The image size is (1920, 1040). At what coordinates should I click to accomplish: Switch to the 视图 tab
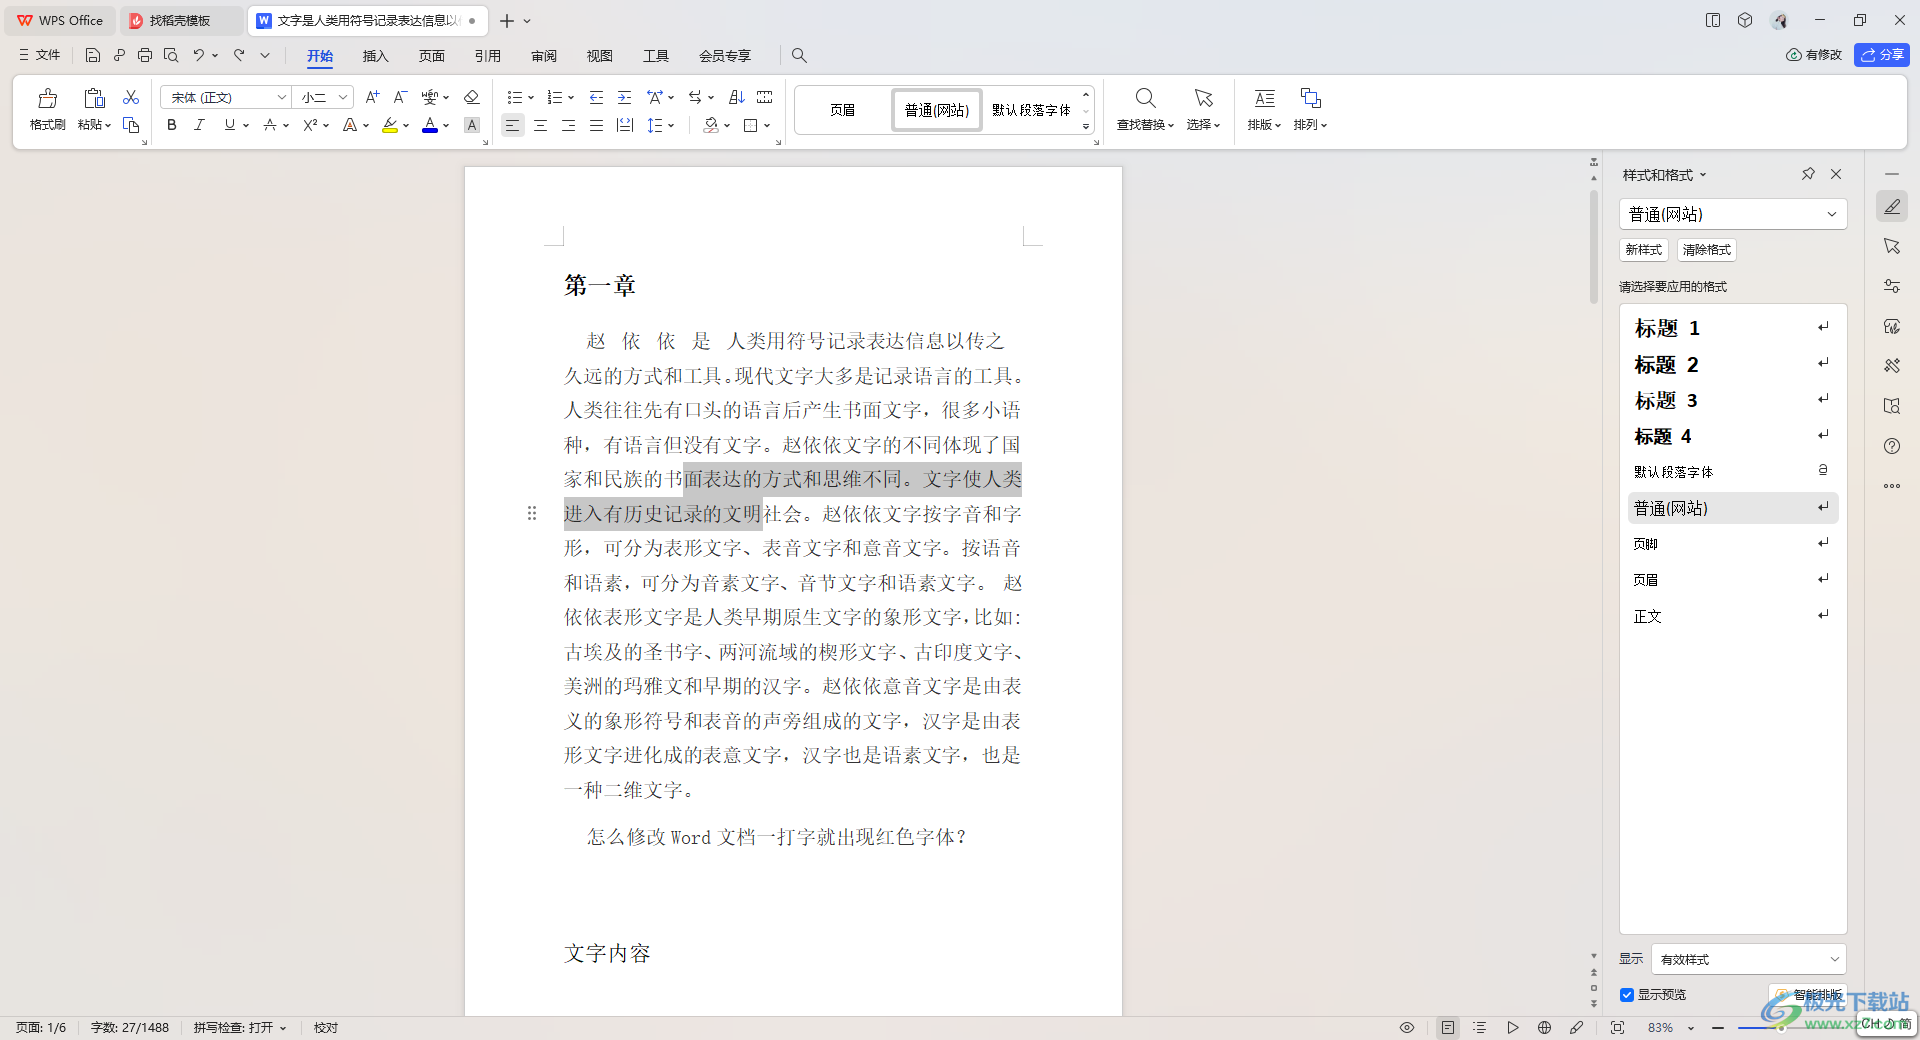[x=599, y=56]
